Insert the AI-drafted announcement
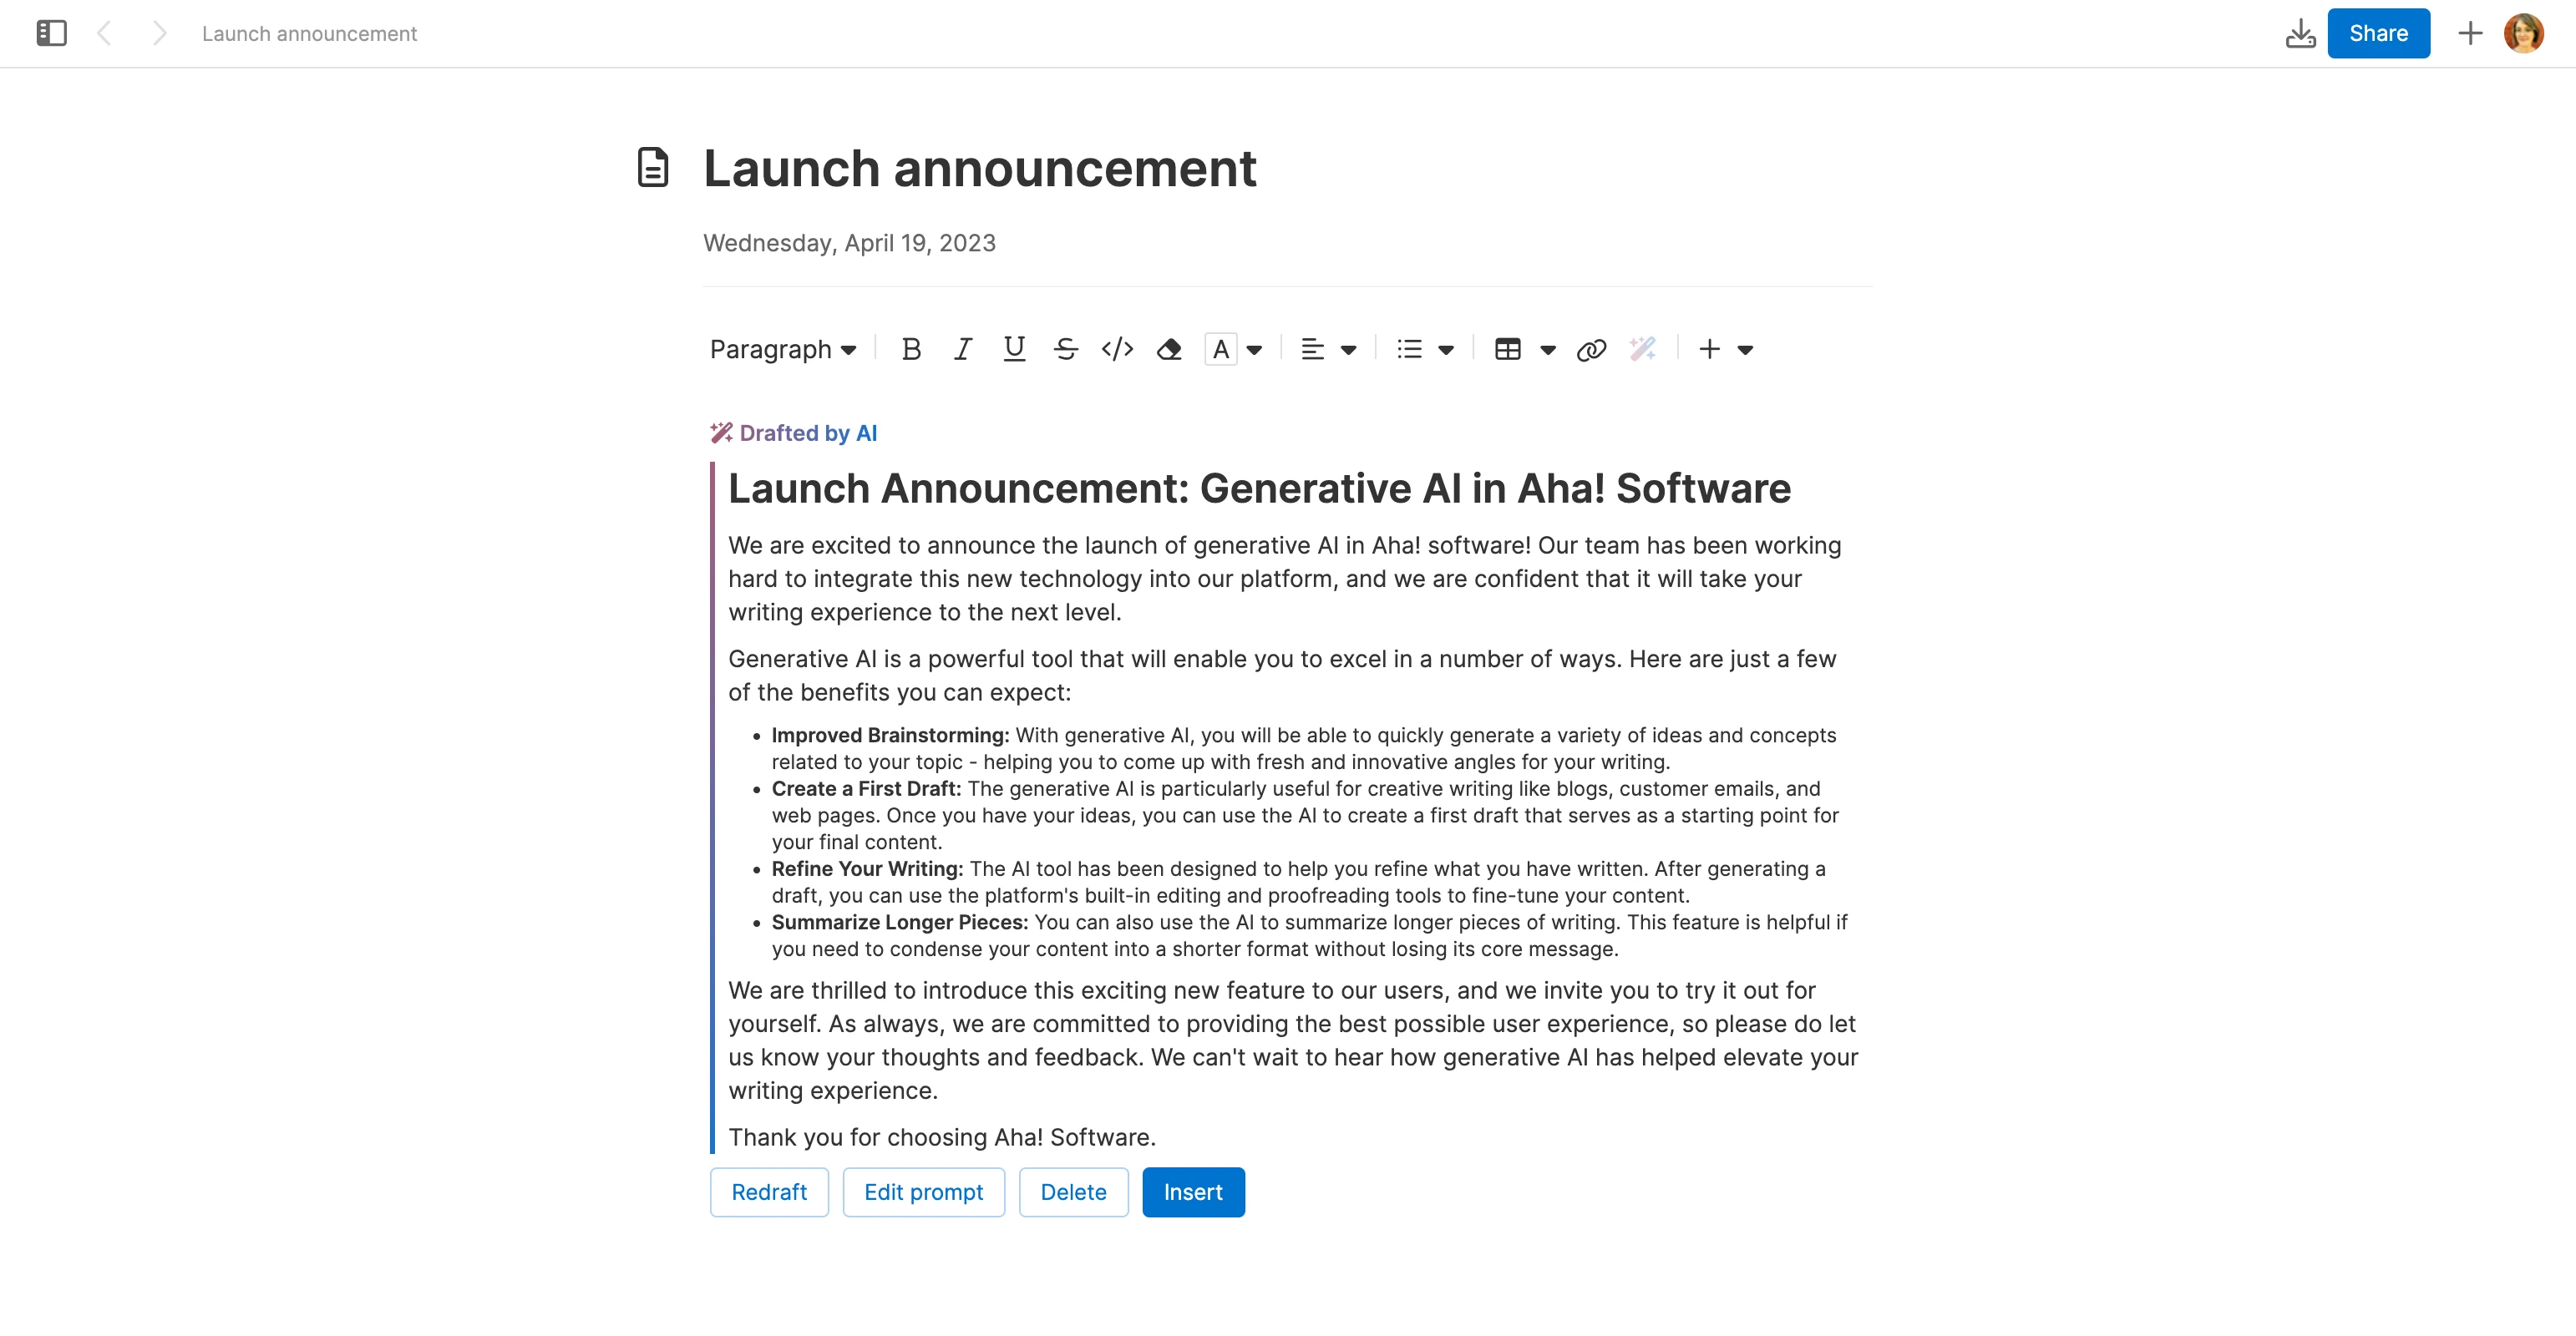2576x1336 pixels. tap(1193, 1192)
